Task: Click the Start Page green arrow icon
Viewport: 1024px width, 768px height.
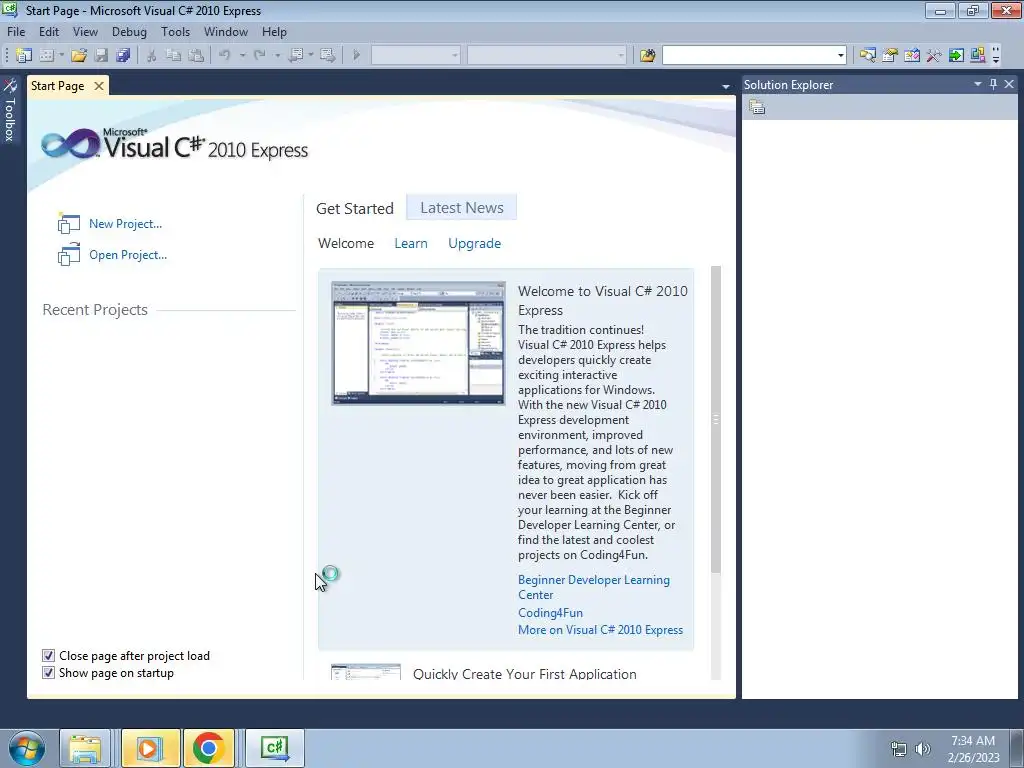Action: click(956, 56)
